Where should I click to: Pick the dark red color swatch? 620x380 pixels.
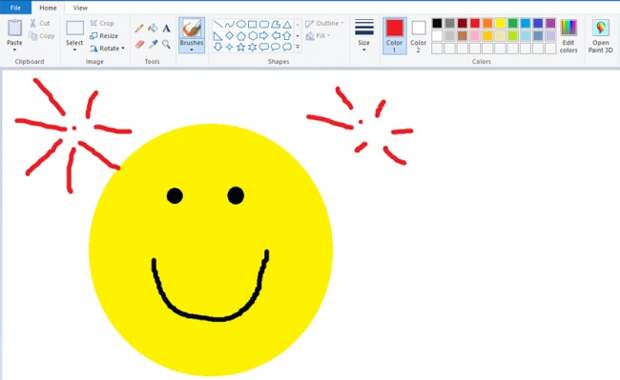click(x=462, y=23)
